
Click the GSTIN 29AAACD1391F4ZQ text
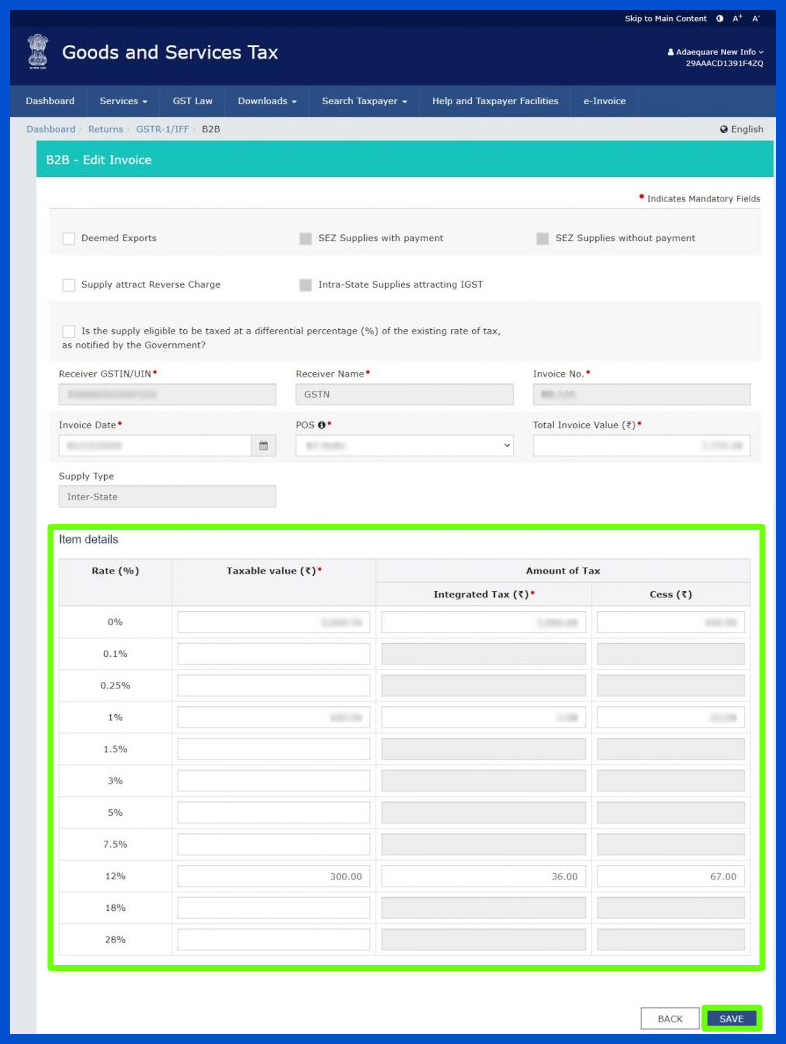pyautogui.click(x=725, y=63)
